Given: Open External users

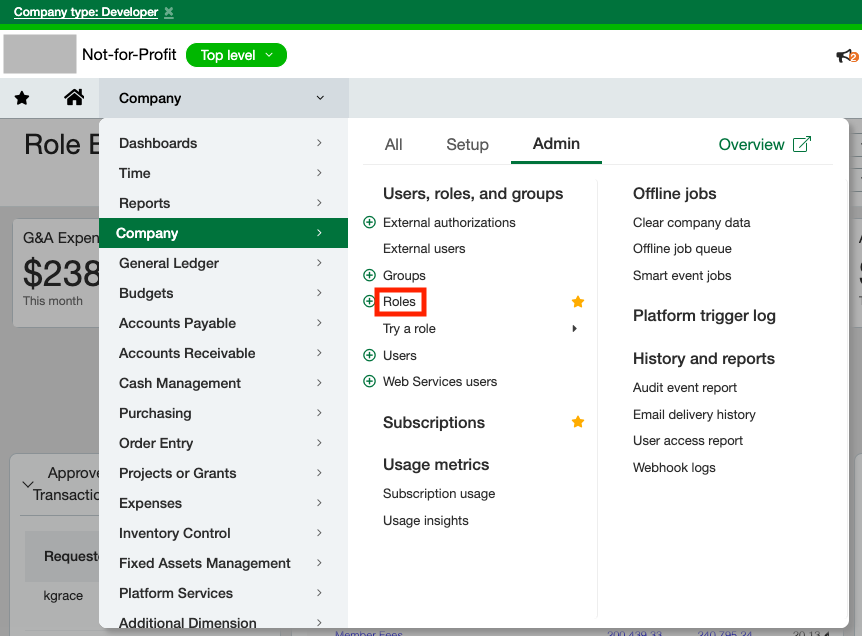Looking at the screenshot, I should [424, 248].
